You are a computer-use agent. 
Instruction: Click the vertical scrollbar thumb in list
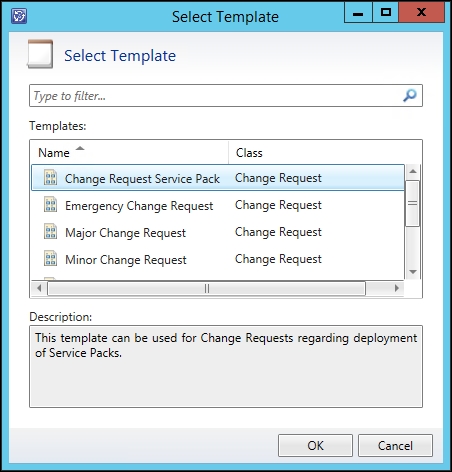coord(413,203)
